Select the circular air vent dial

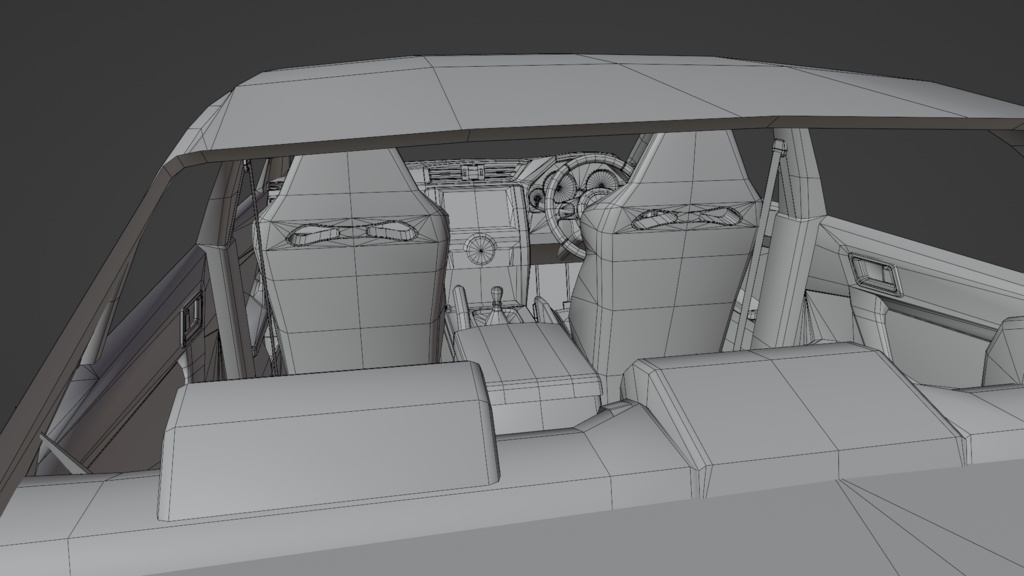[483, 248]
